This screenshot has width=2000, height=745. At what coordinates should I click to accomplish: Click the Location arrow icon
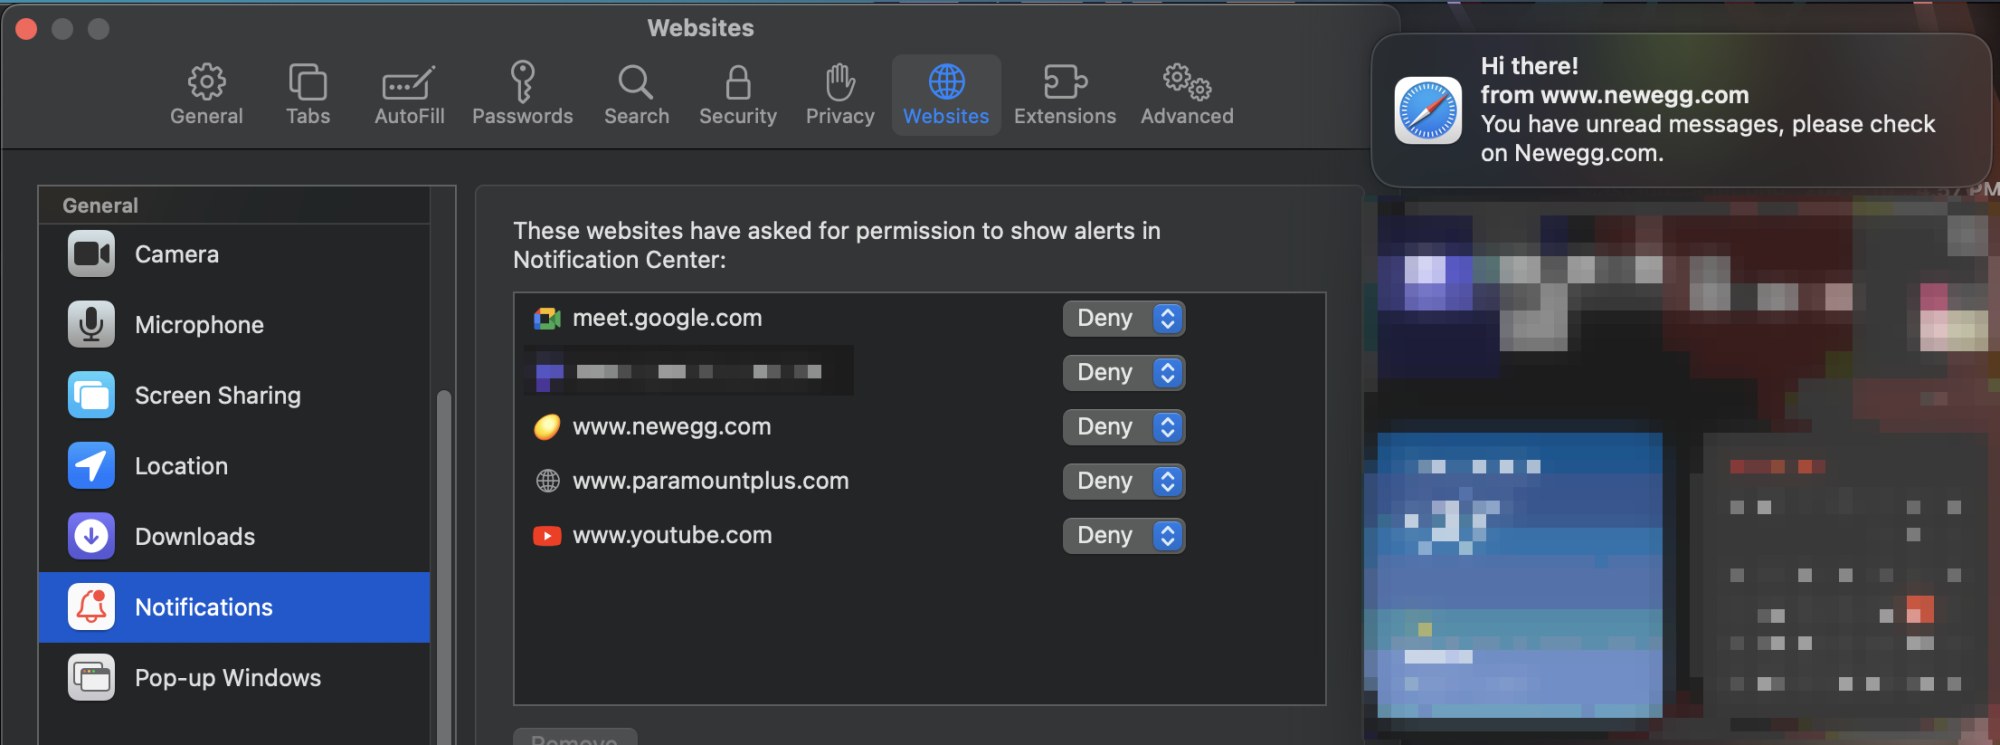click(x=91, y=466)
